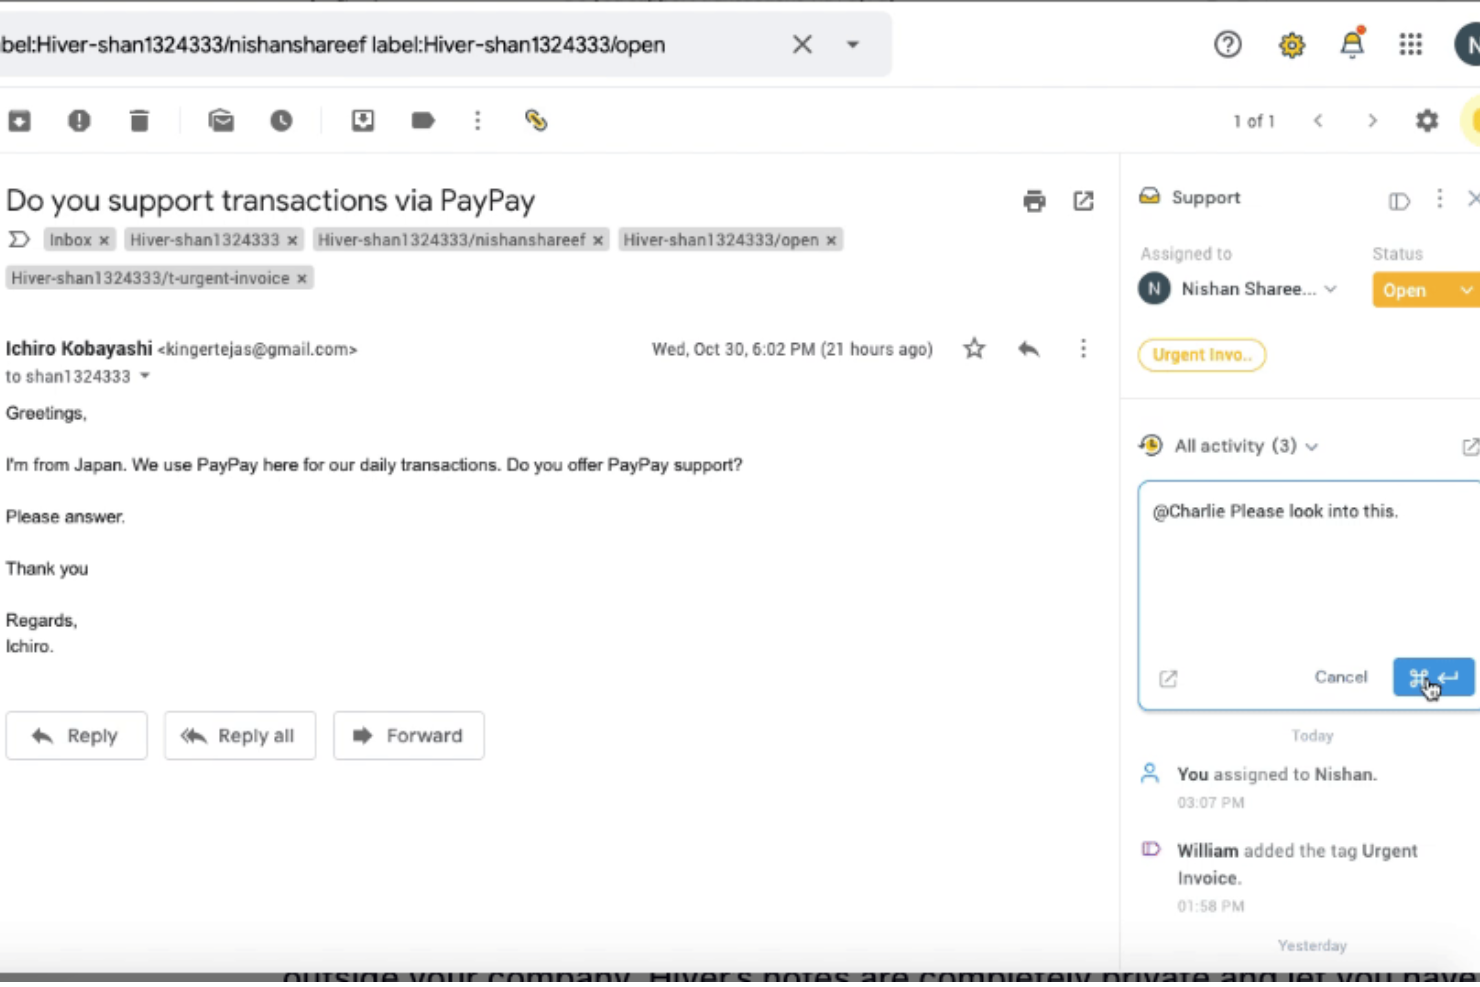
Task: Open the Google apps grid
Action: tap(1410, 44)
